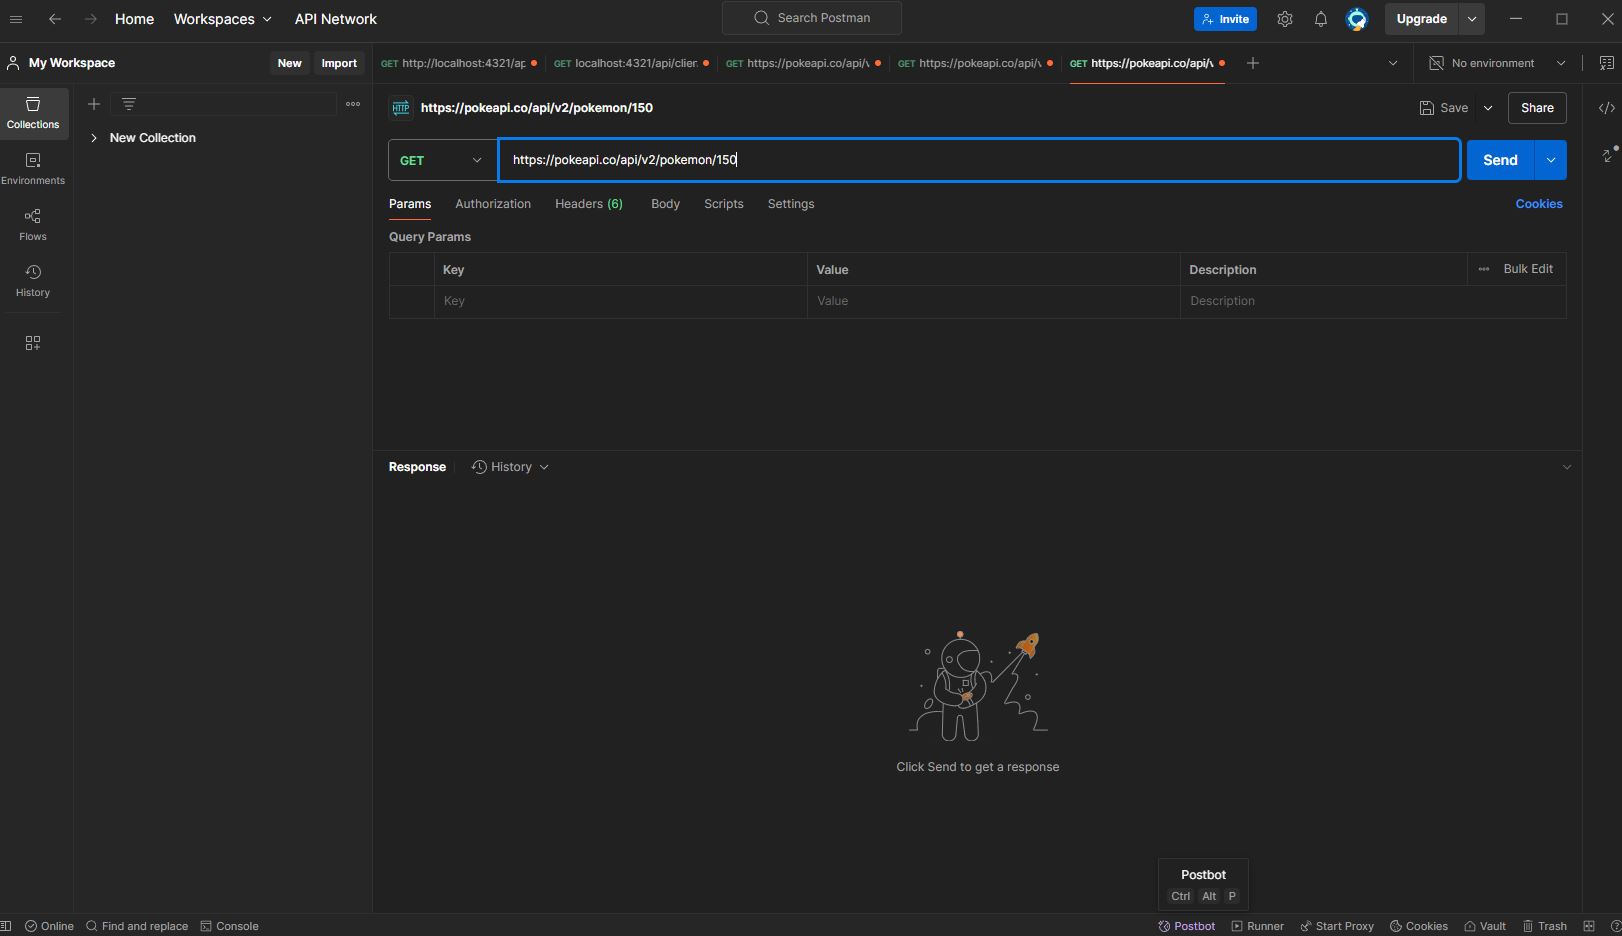1622x936 pixels.
Task: Open the Save options arrow
Action: point(1488,108)
